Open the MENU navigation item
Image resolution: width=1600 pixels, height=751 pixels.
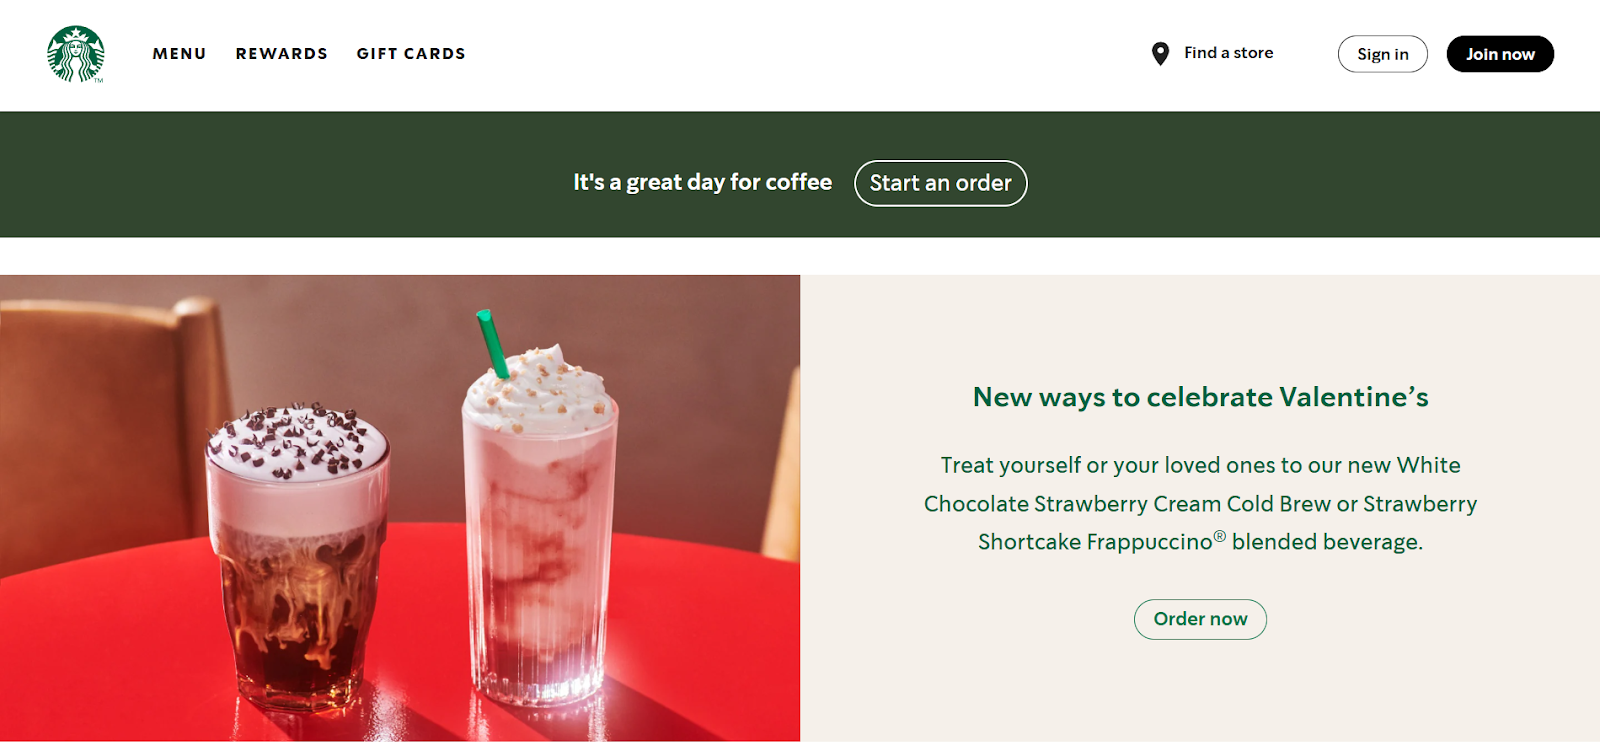click(179, 54)
